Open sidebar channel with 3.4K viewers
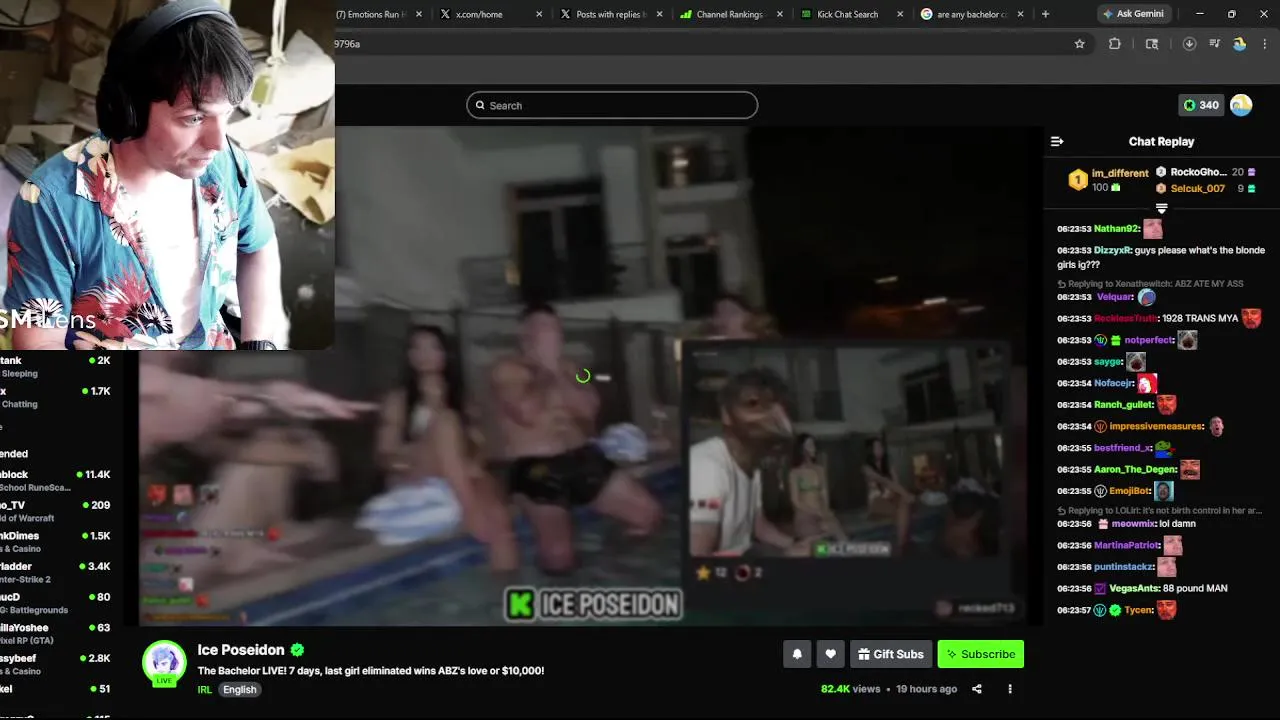The image size is (1280, 720). 56,572
